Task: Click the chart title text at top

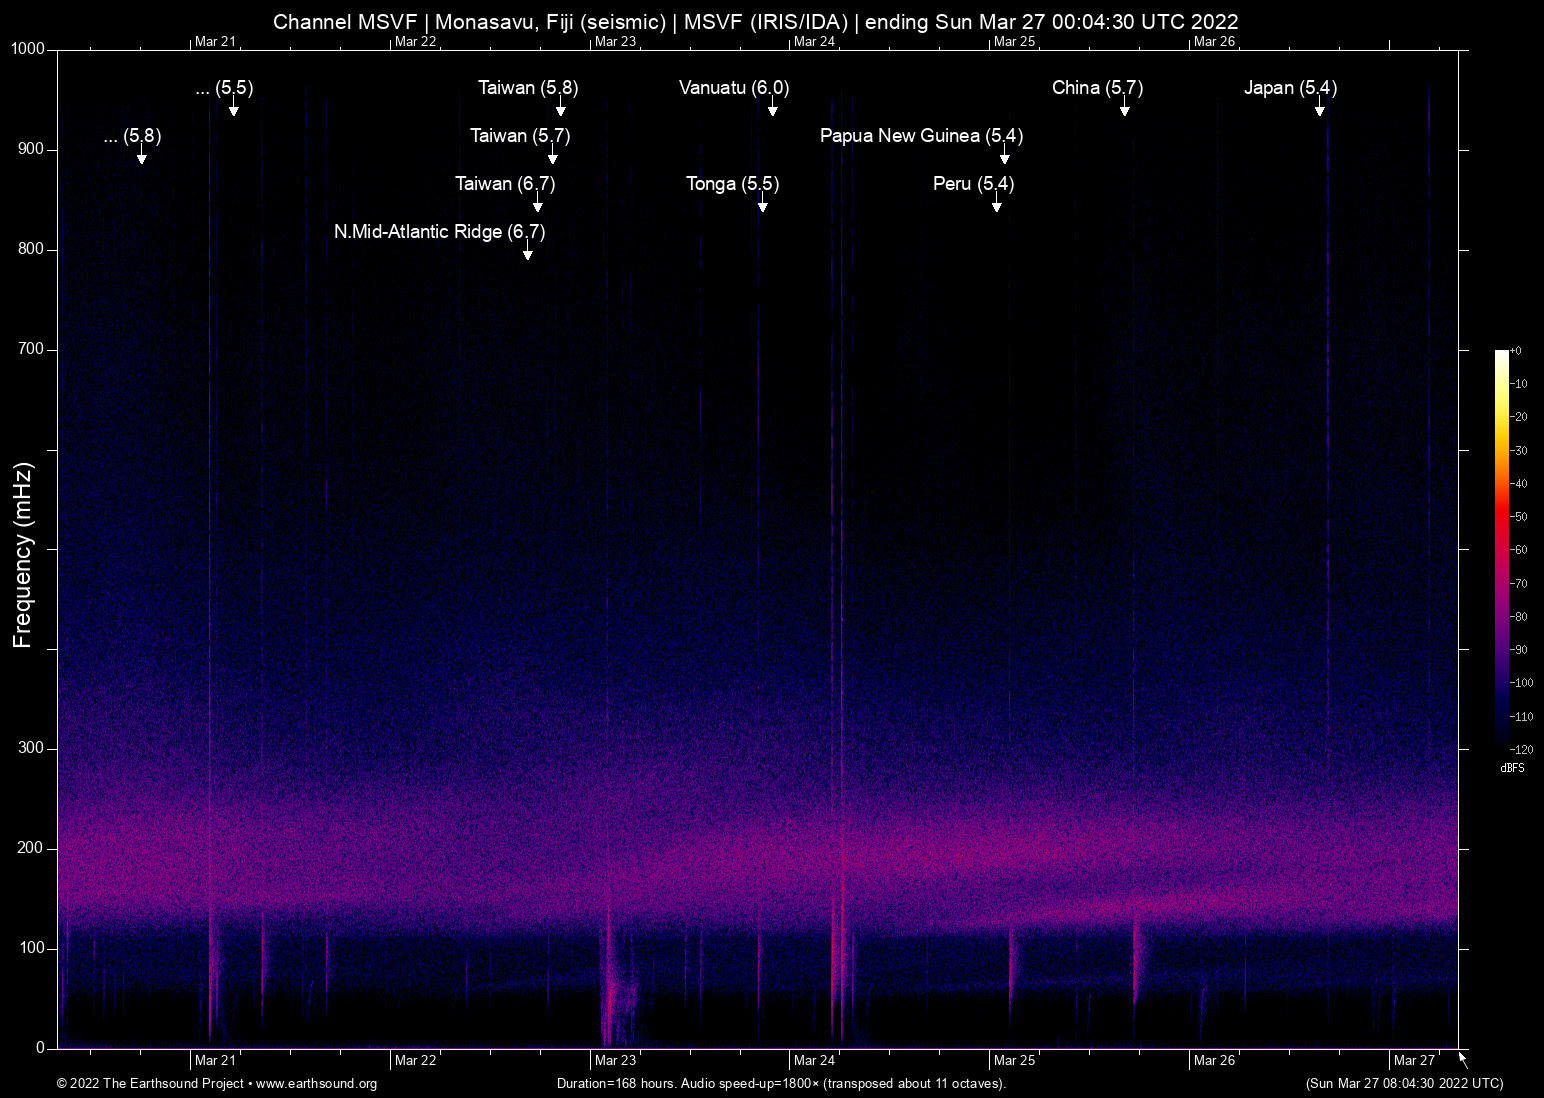Action: tap(755, 21)
